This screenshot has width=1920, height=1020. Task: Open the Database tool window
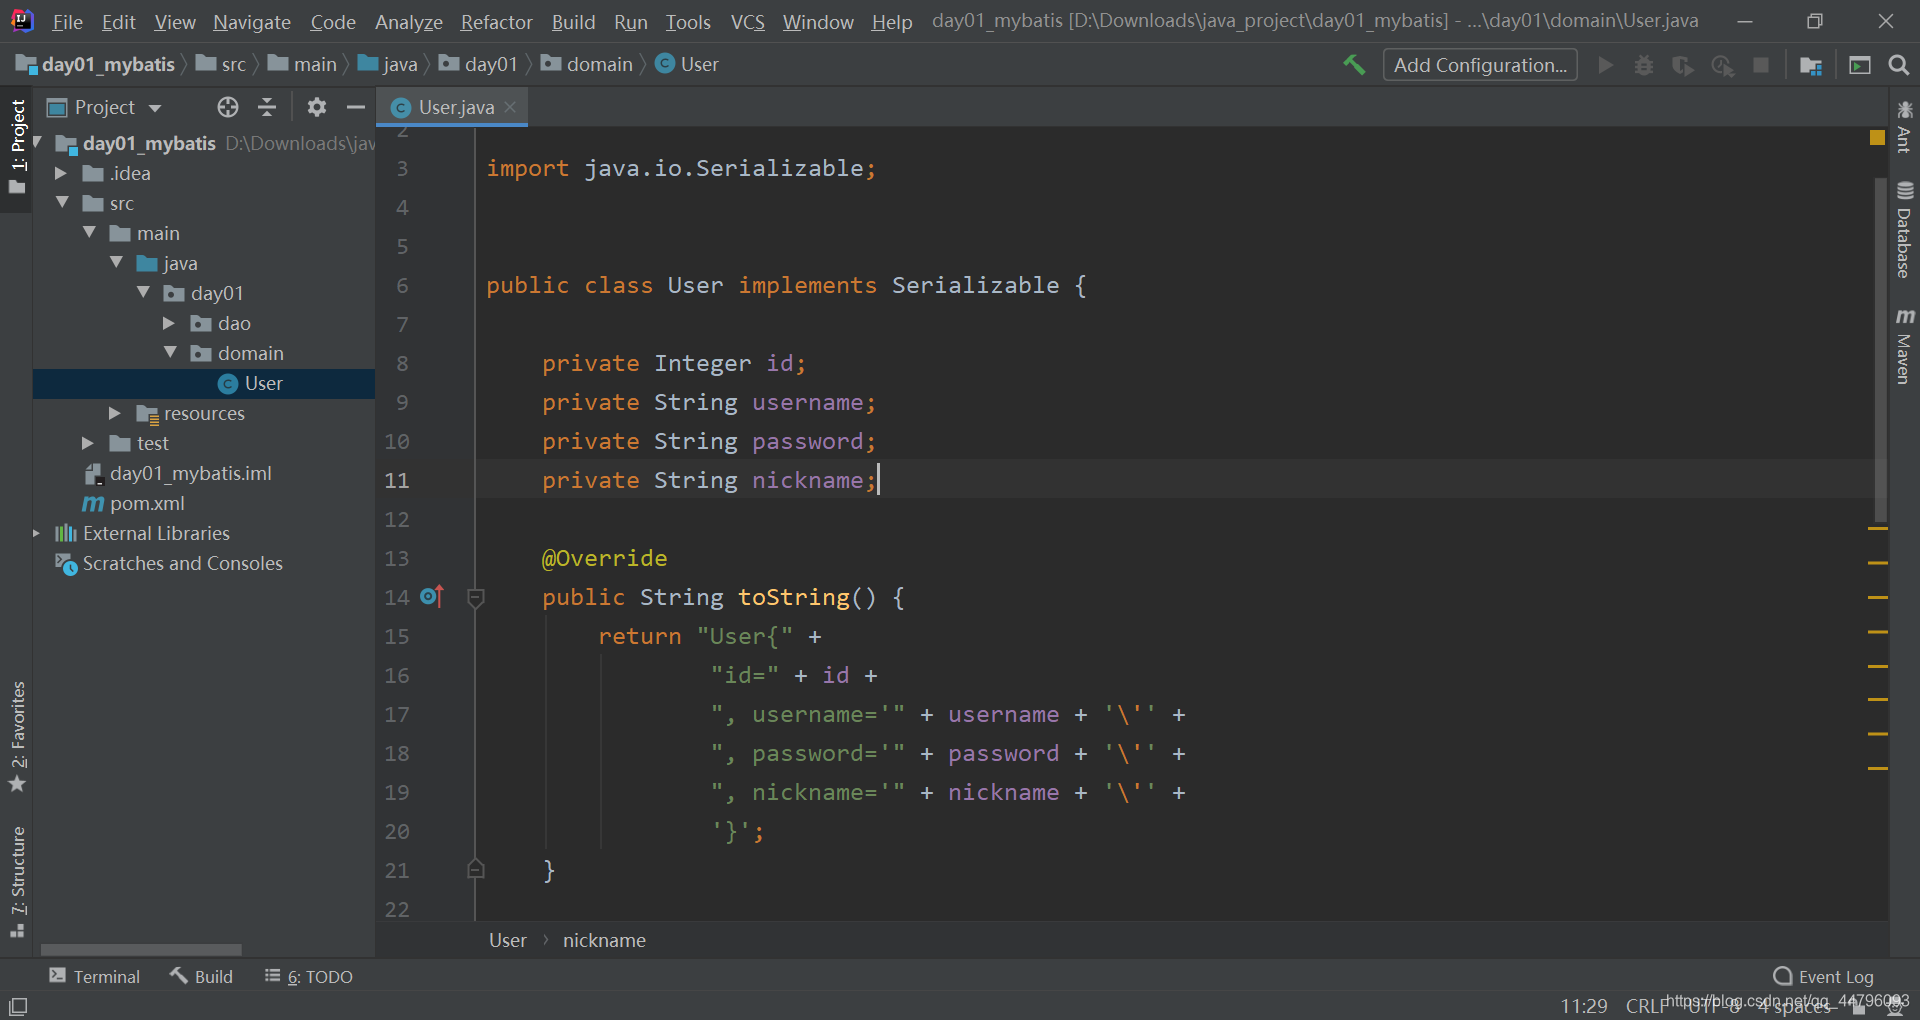[x=1904, y=230]
